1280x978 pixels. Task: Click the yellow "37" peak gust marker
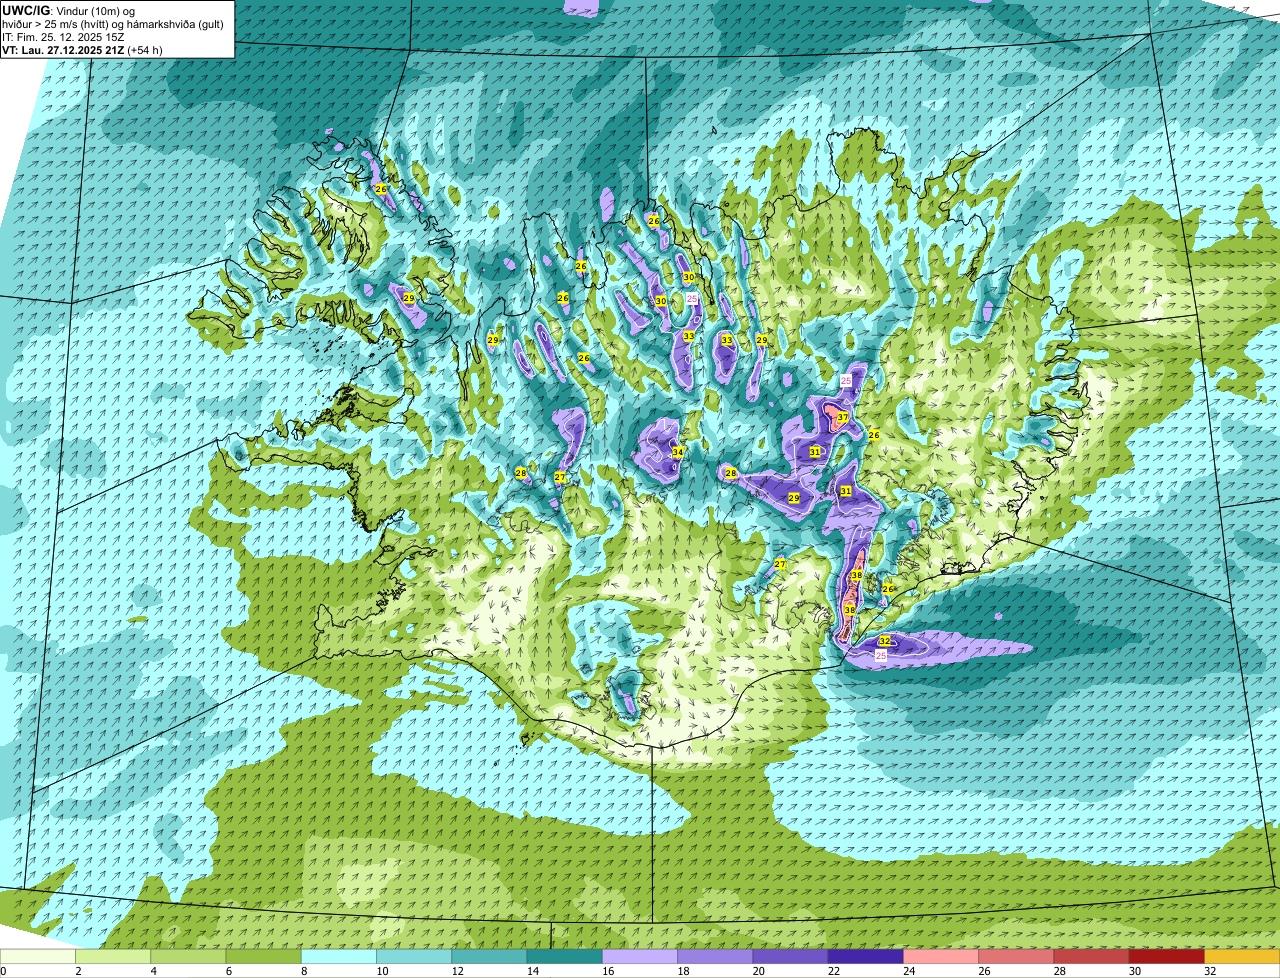coord(843,417)
